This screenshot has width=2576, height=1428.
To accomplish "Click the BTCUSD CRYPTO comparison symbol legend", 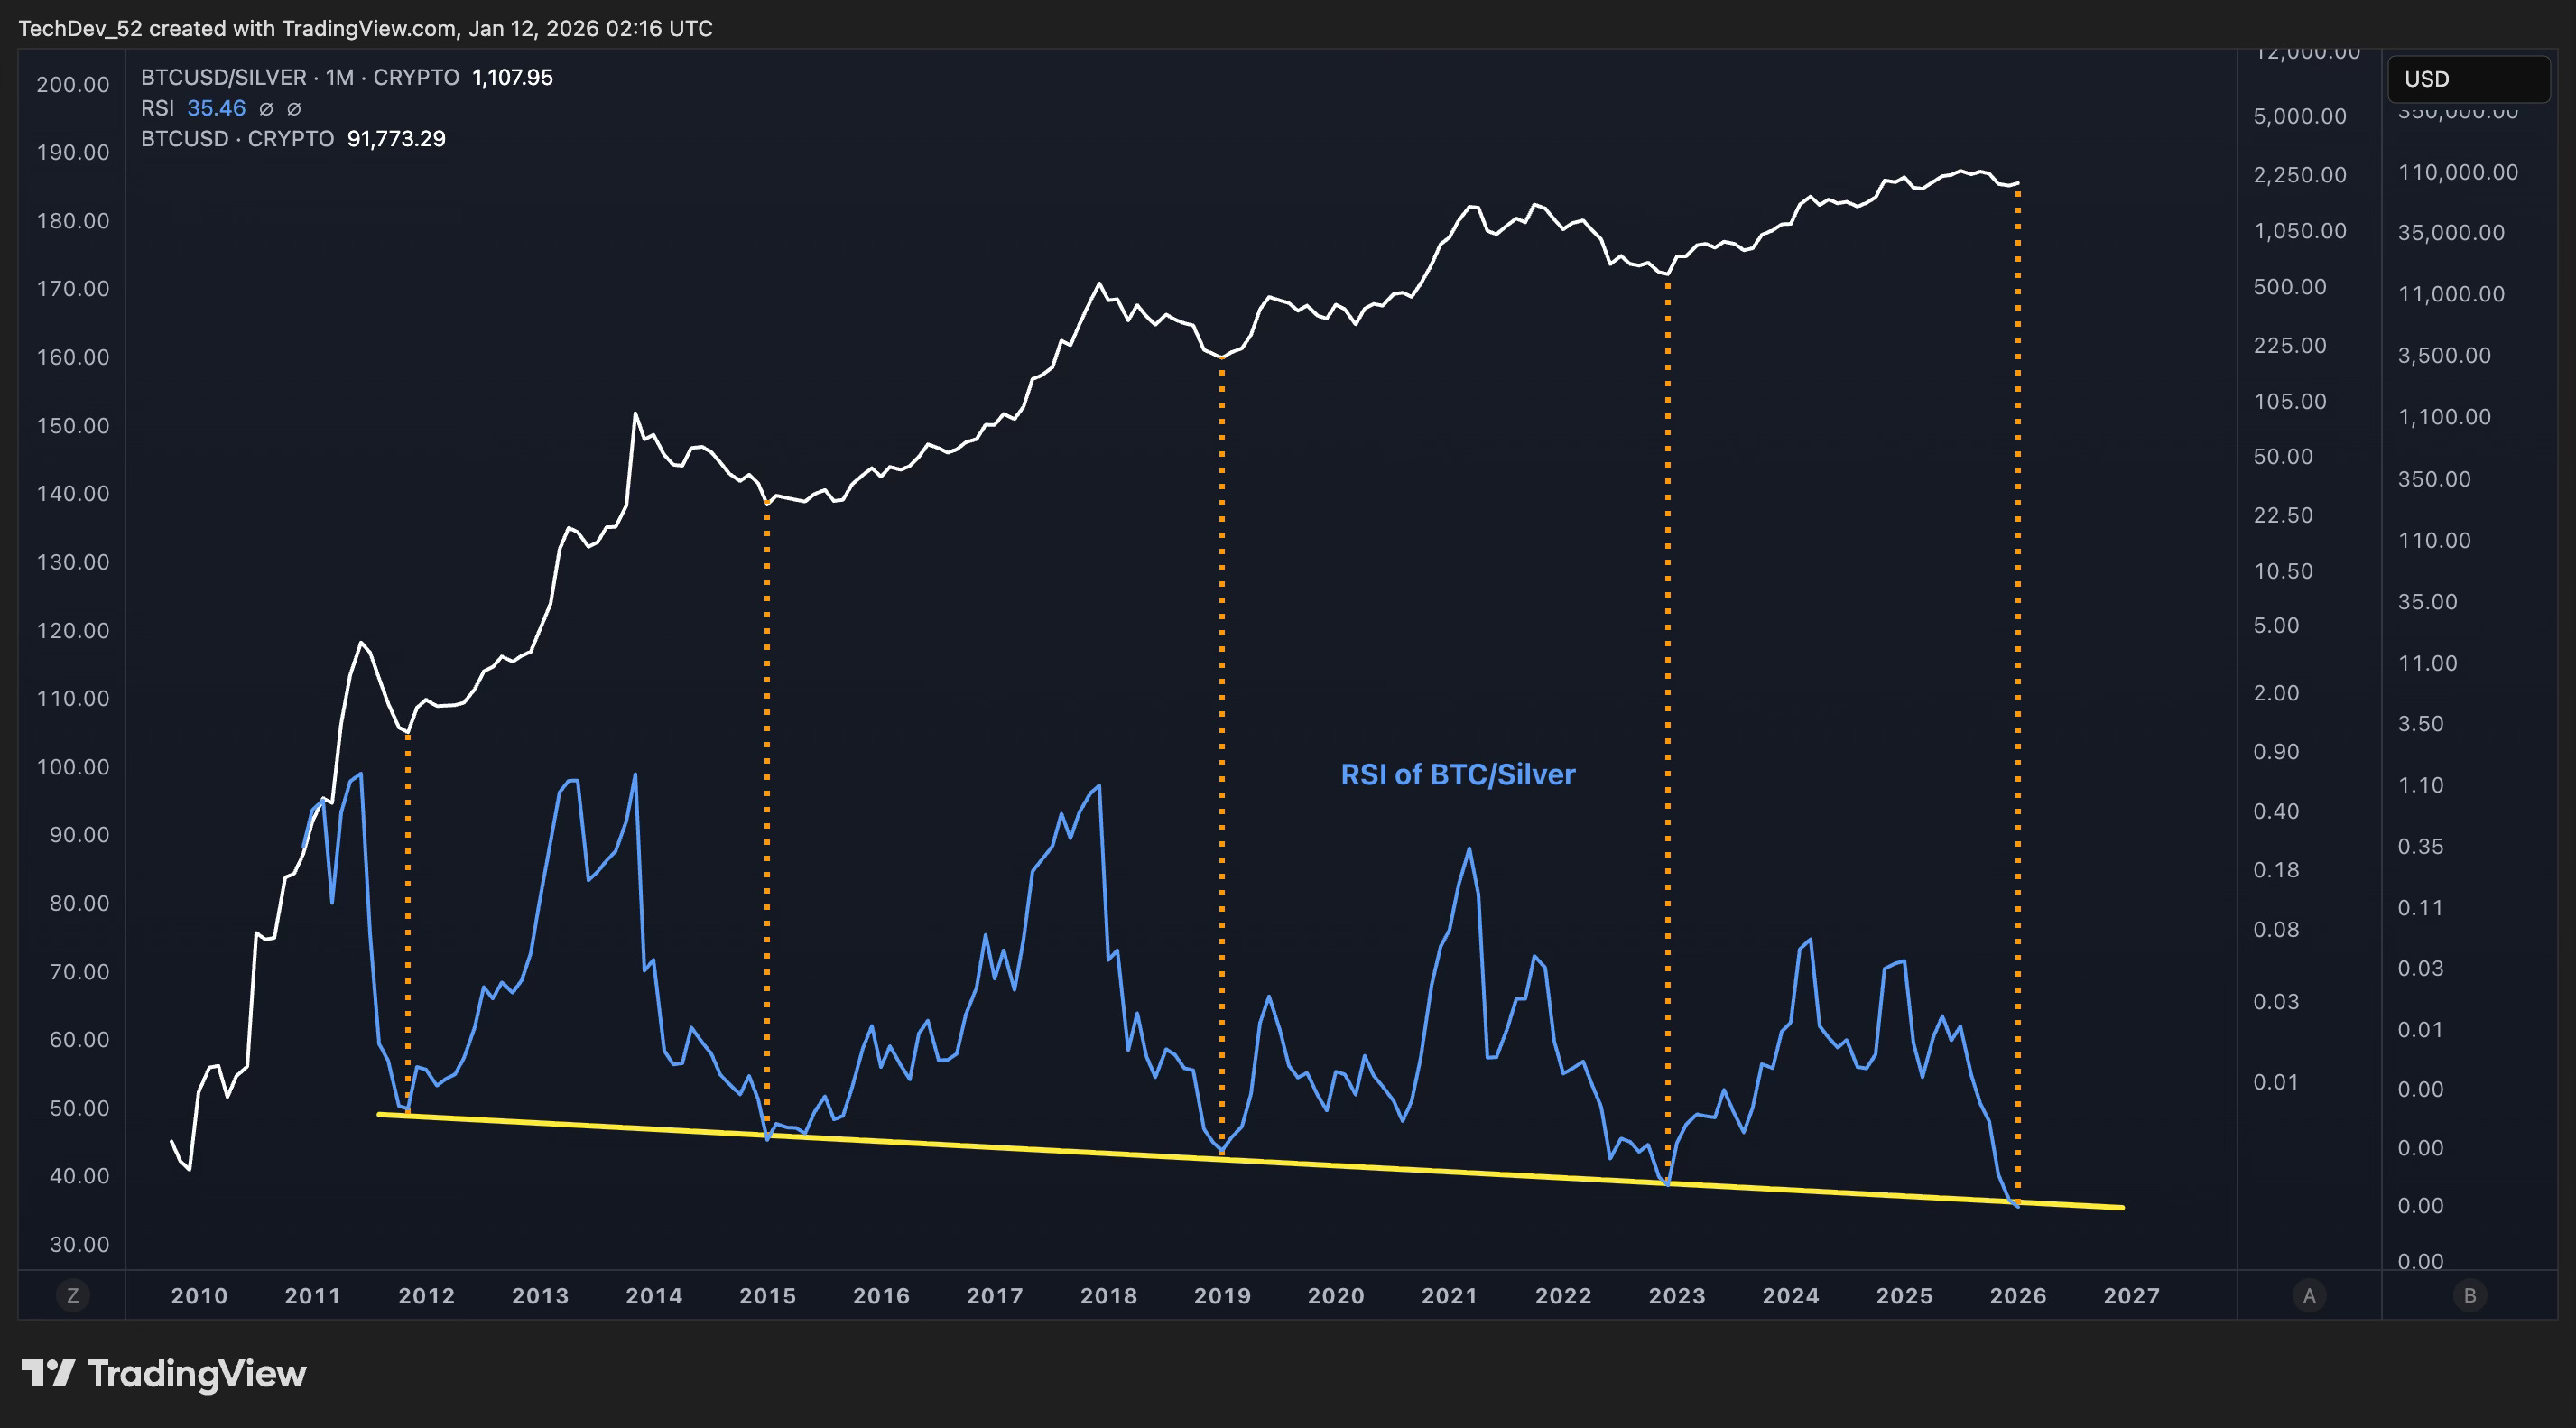I will [x=237, y=139].
